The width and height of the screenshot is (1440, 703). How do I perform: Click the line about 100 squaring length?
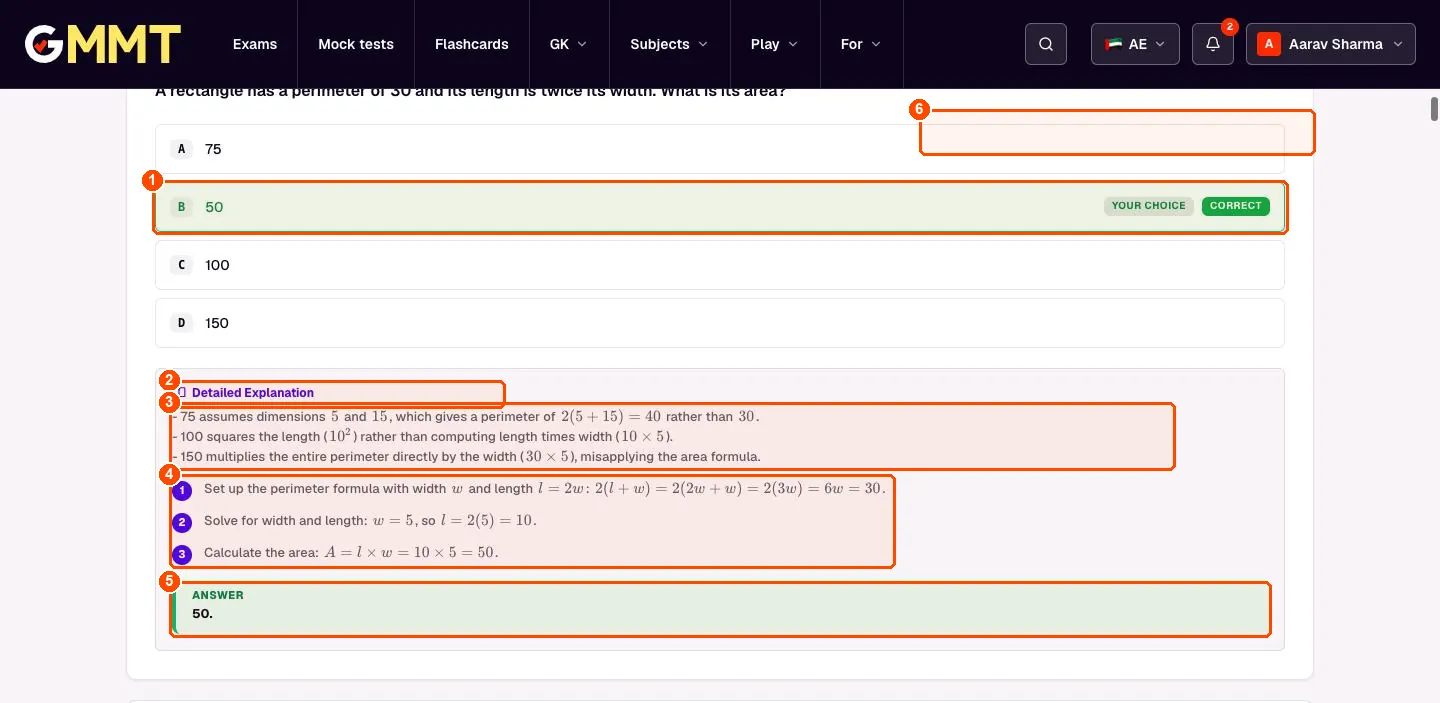coord(423,437)
